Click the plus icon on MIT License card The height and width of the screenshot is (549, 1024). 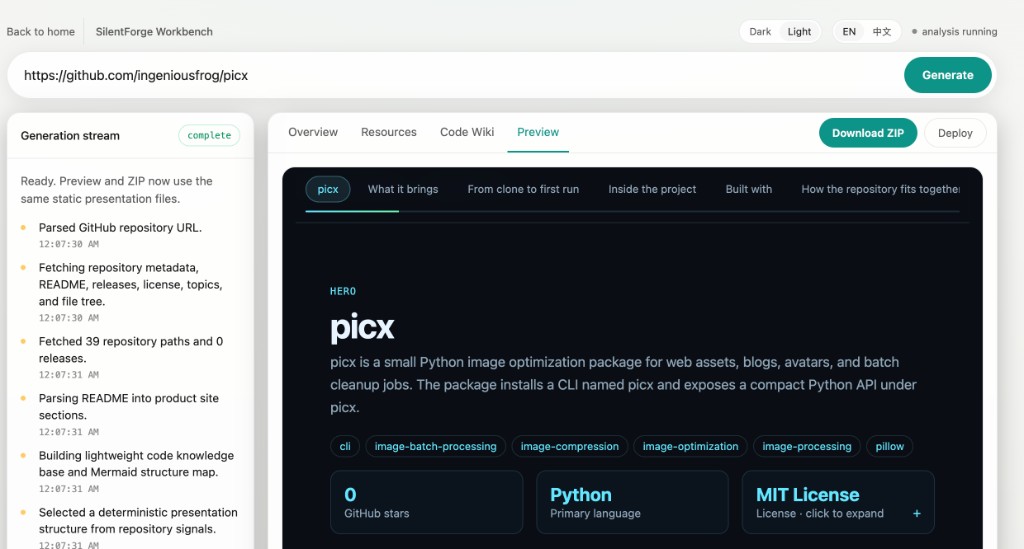(x=917, y=514)
